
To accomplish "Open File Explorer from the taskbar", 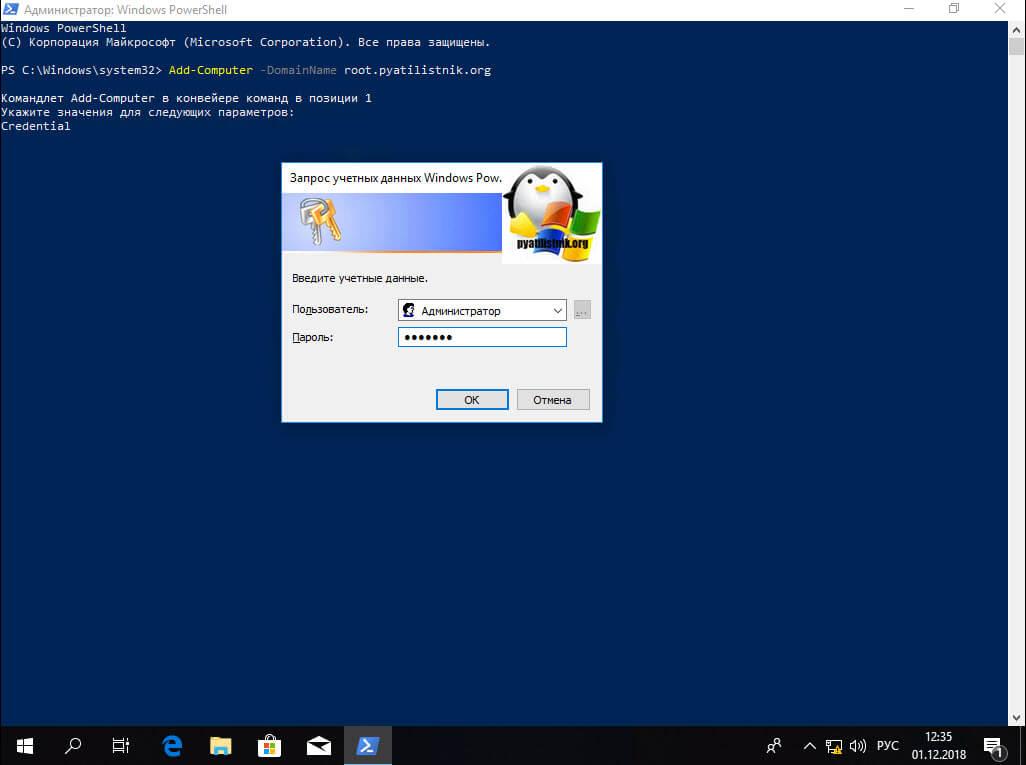I will point(221,745).
